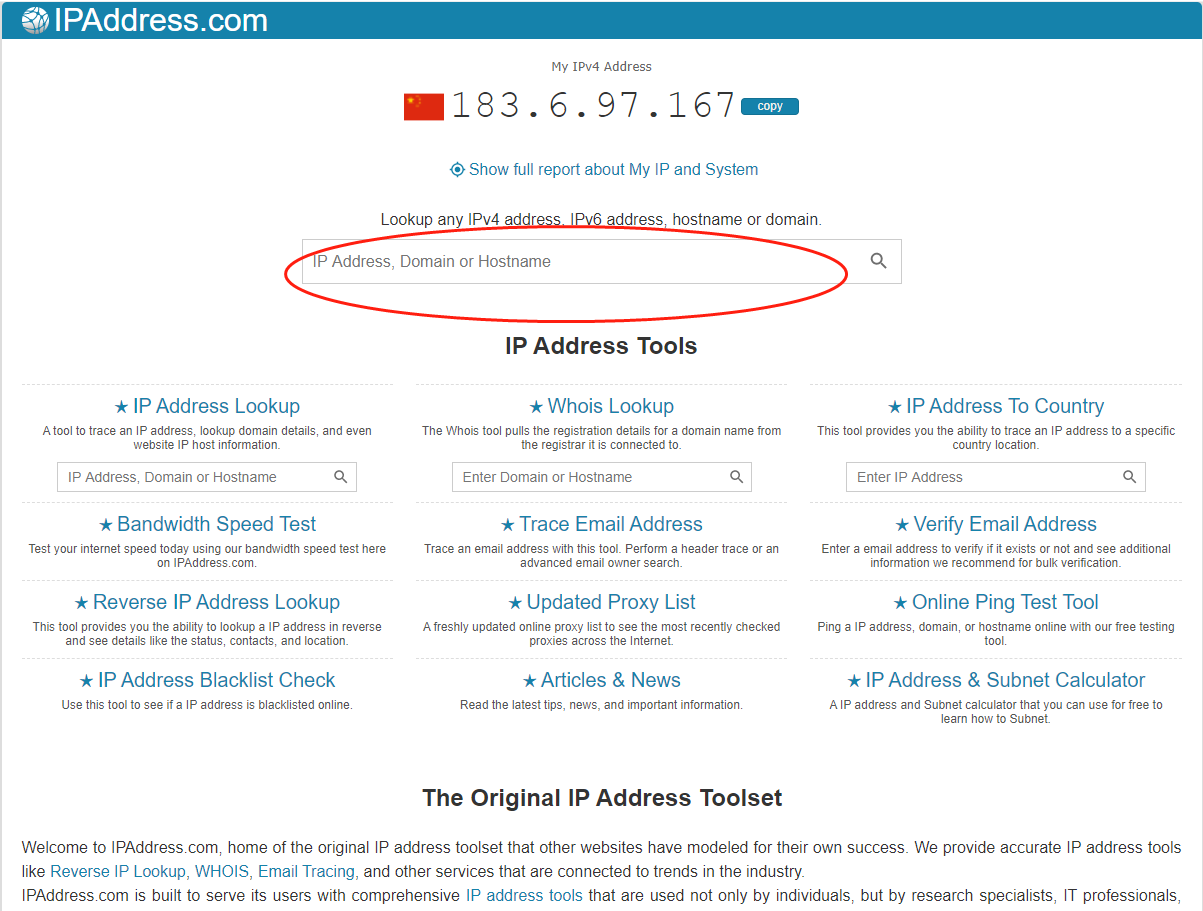Click the search icon in Whois Lookup box

pyautogui.click(x=736, y=477)
